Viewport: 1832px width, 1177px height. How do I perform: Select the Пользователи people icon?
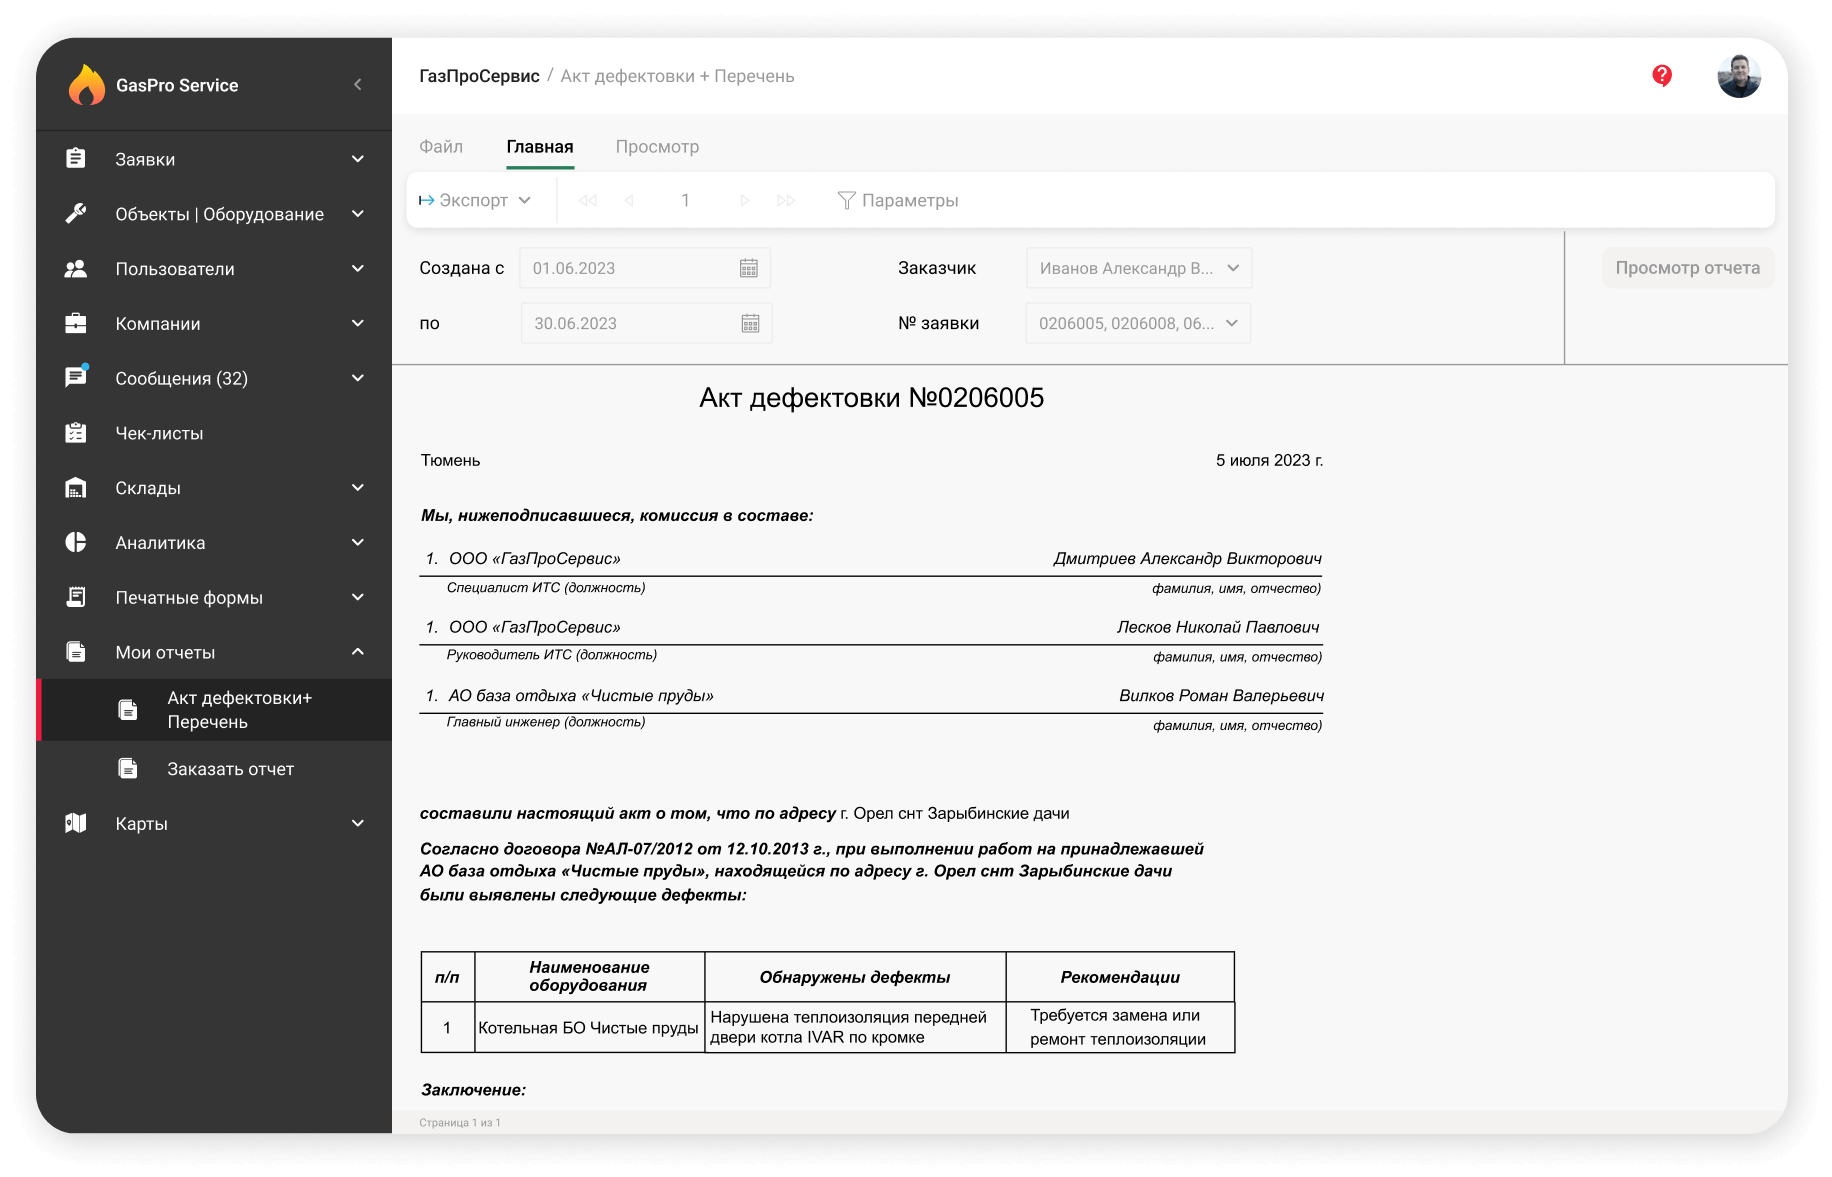pos(76,268)
